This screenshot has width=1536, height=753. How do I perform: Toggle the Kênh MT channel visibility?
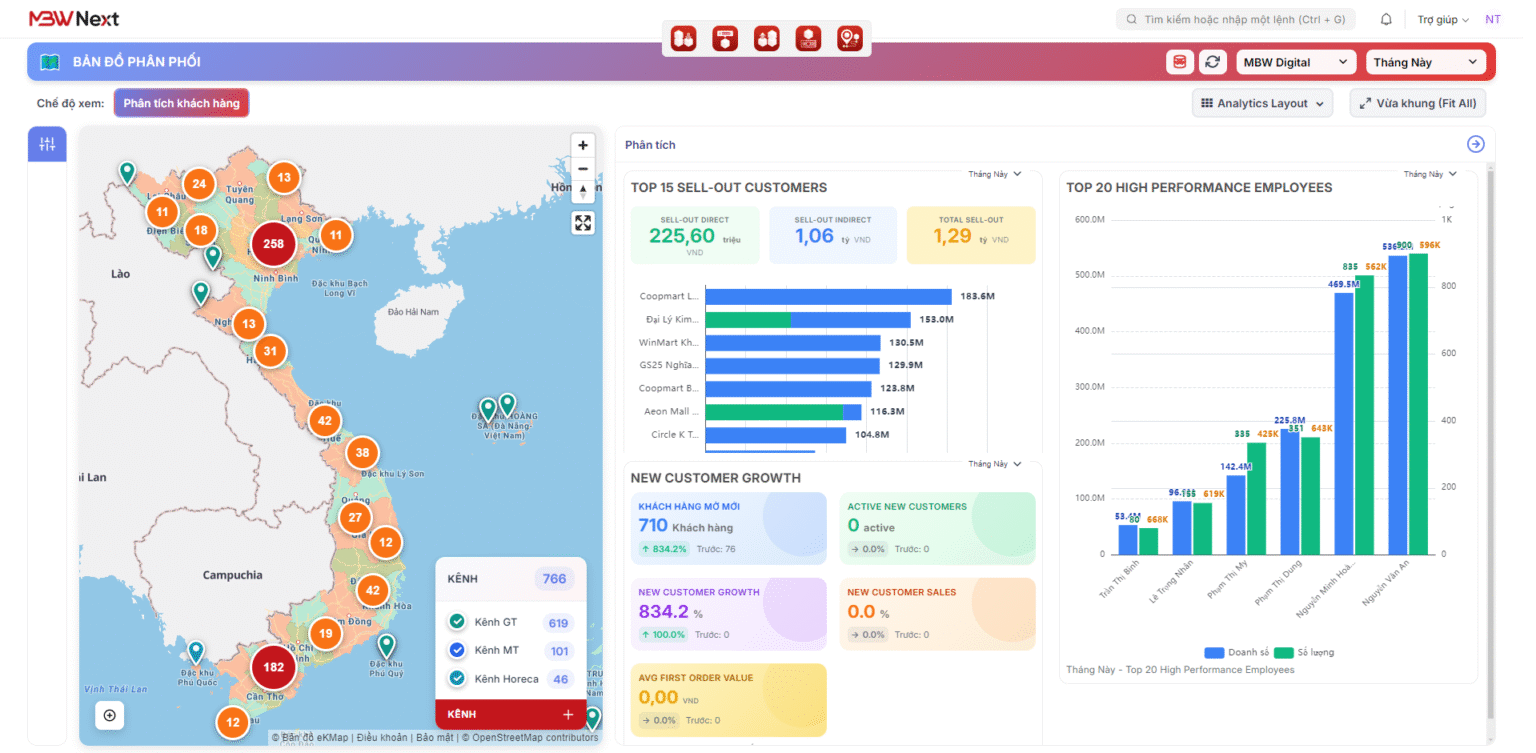pos(456,650)
